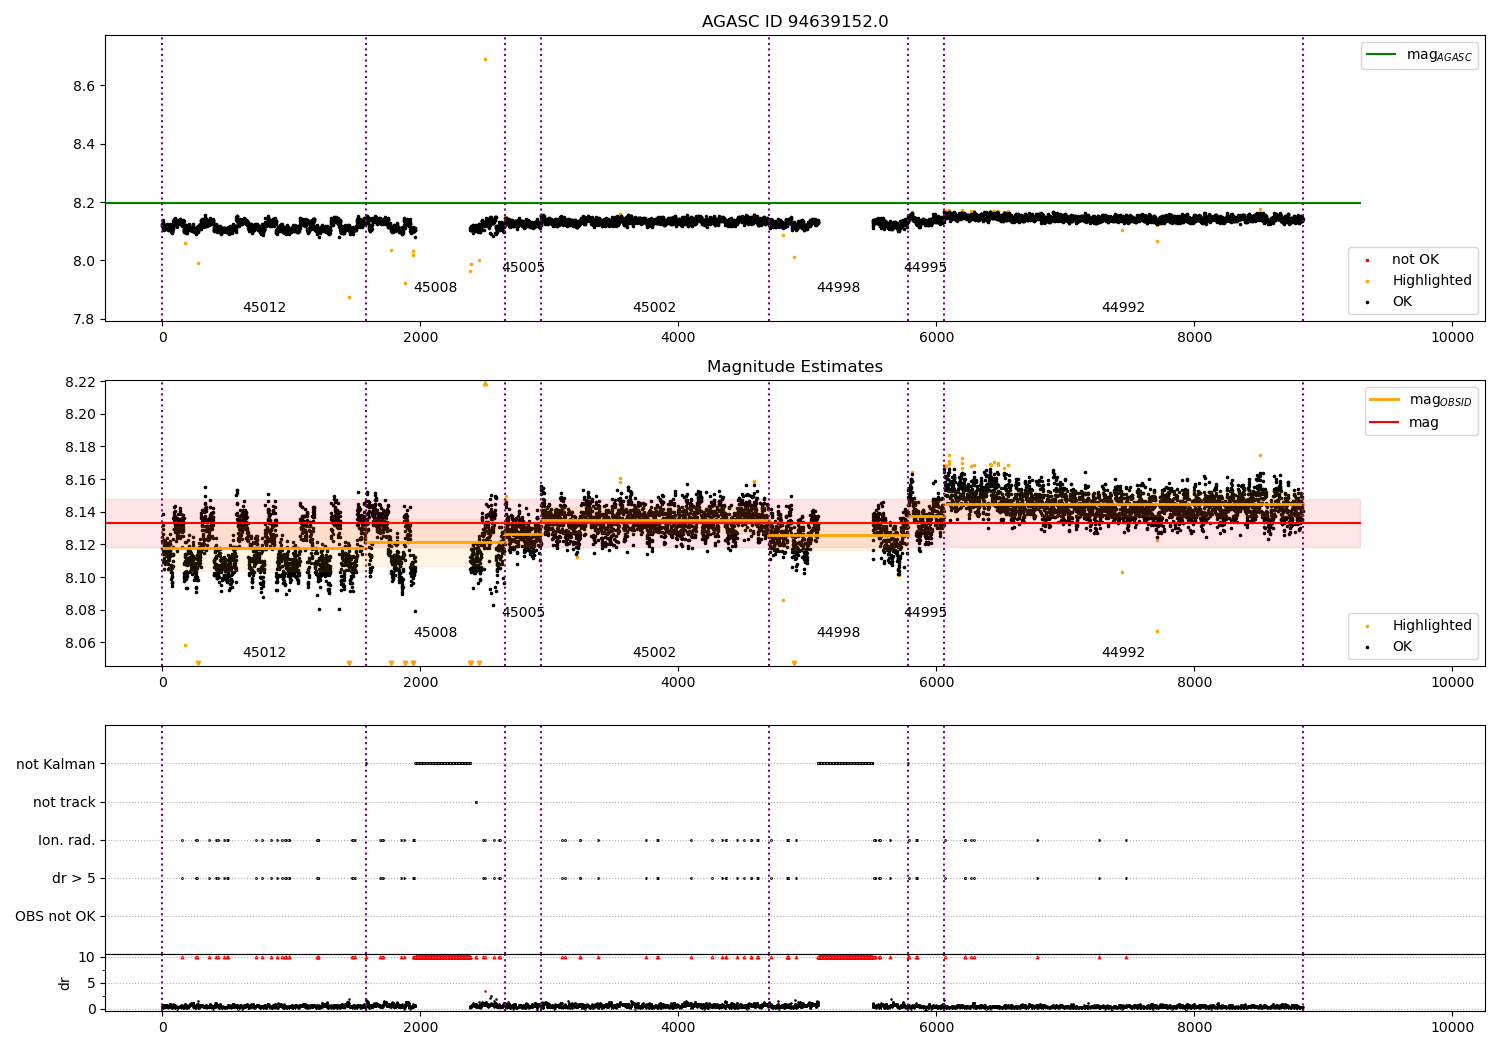Click the 8.06 y-axis tick label

pyautogui.click(x=80, y=643)
